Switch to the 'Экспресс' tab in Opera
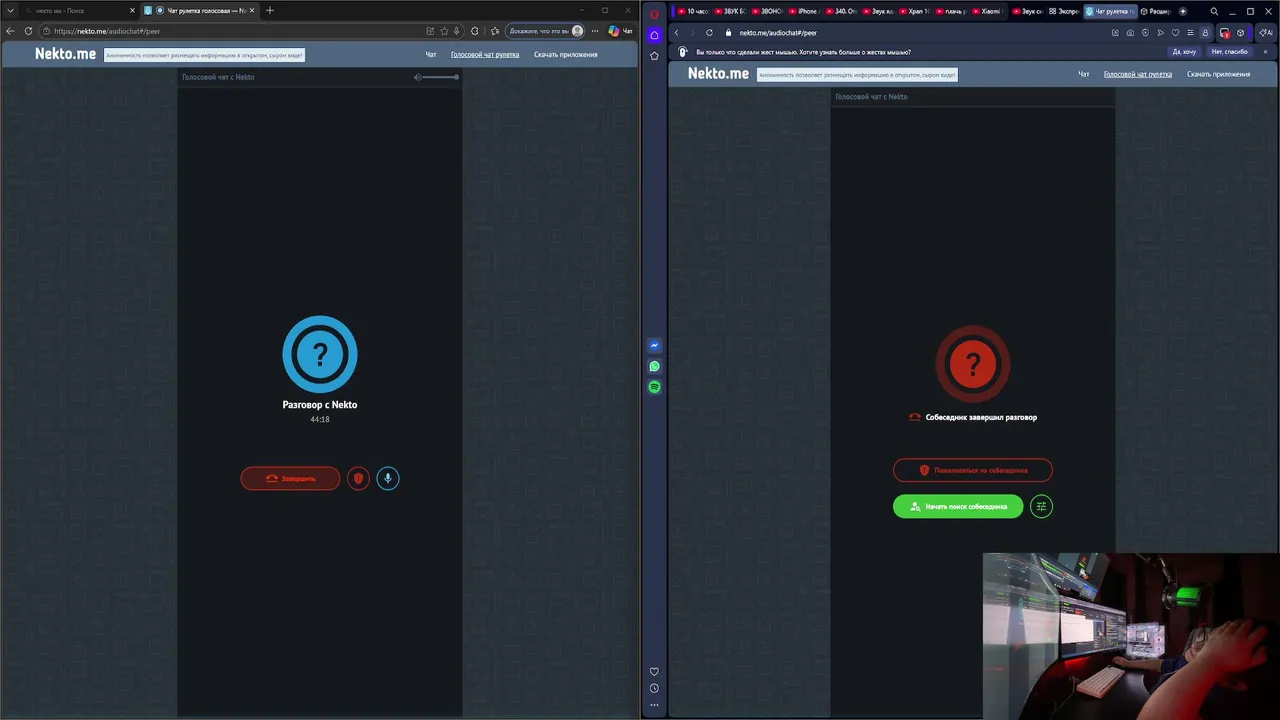 [x=1064, y=11]
